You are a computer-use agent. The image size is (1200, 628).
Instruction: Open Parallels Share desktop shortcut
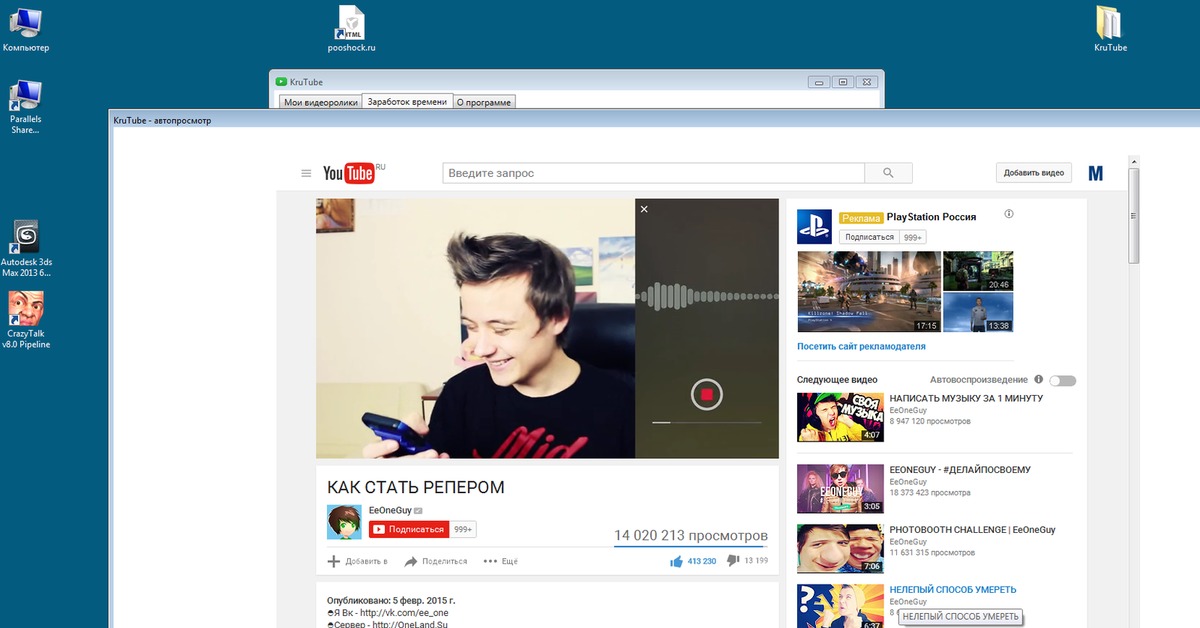(x=25, y=107)
